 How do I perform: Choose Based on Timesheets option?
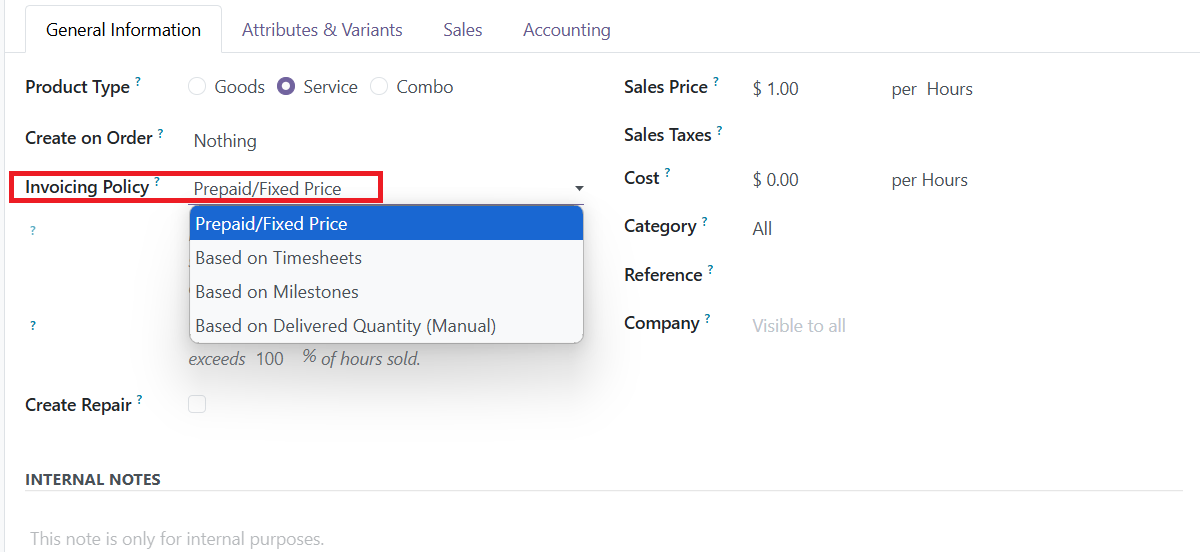tap(386, 257)
